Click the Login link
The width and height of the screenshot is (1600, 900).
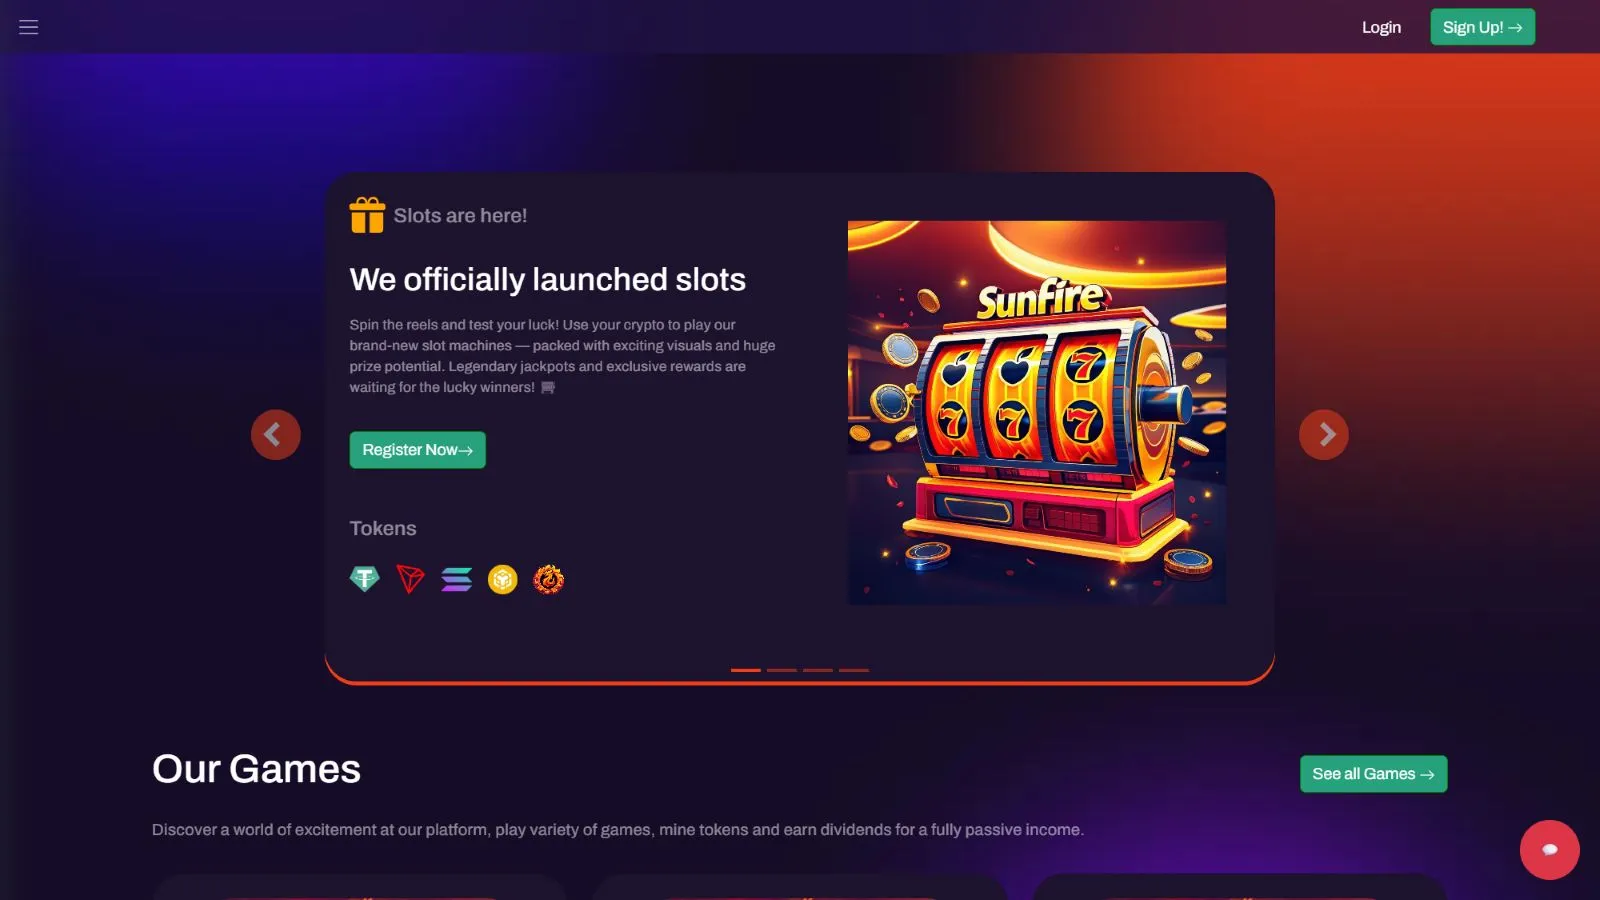(1381, 27)
